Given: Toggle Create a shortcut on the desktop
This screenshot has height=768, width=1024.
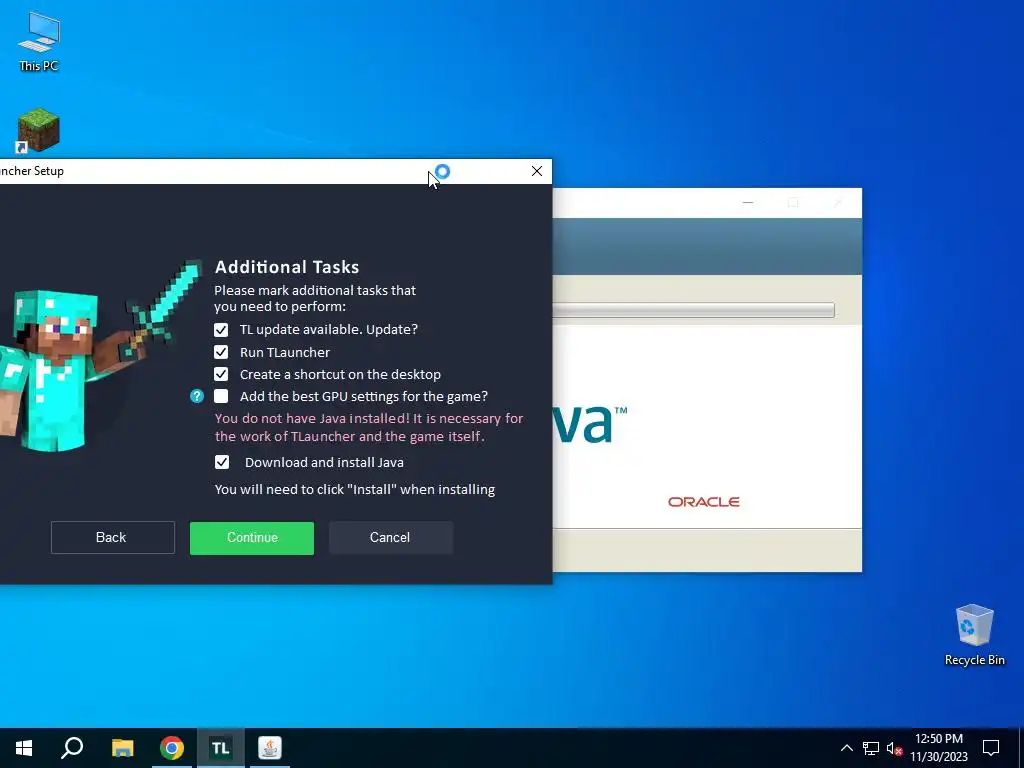Looking at the screenshot, I should (221, 374).
